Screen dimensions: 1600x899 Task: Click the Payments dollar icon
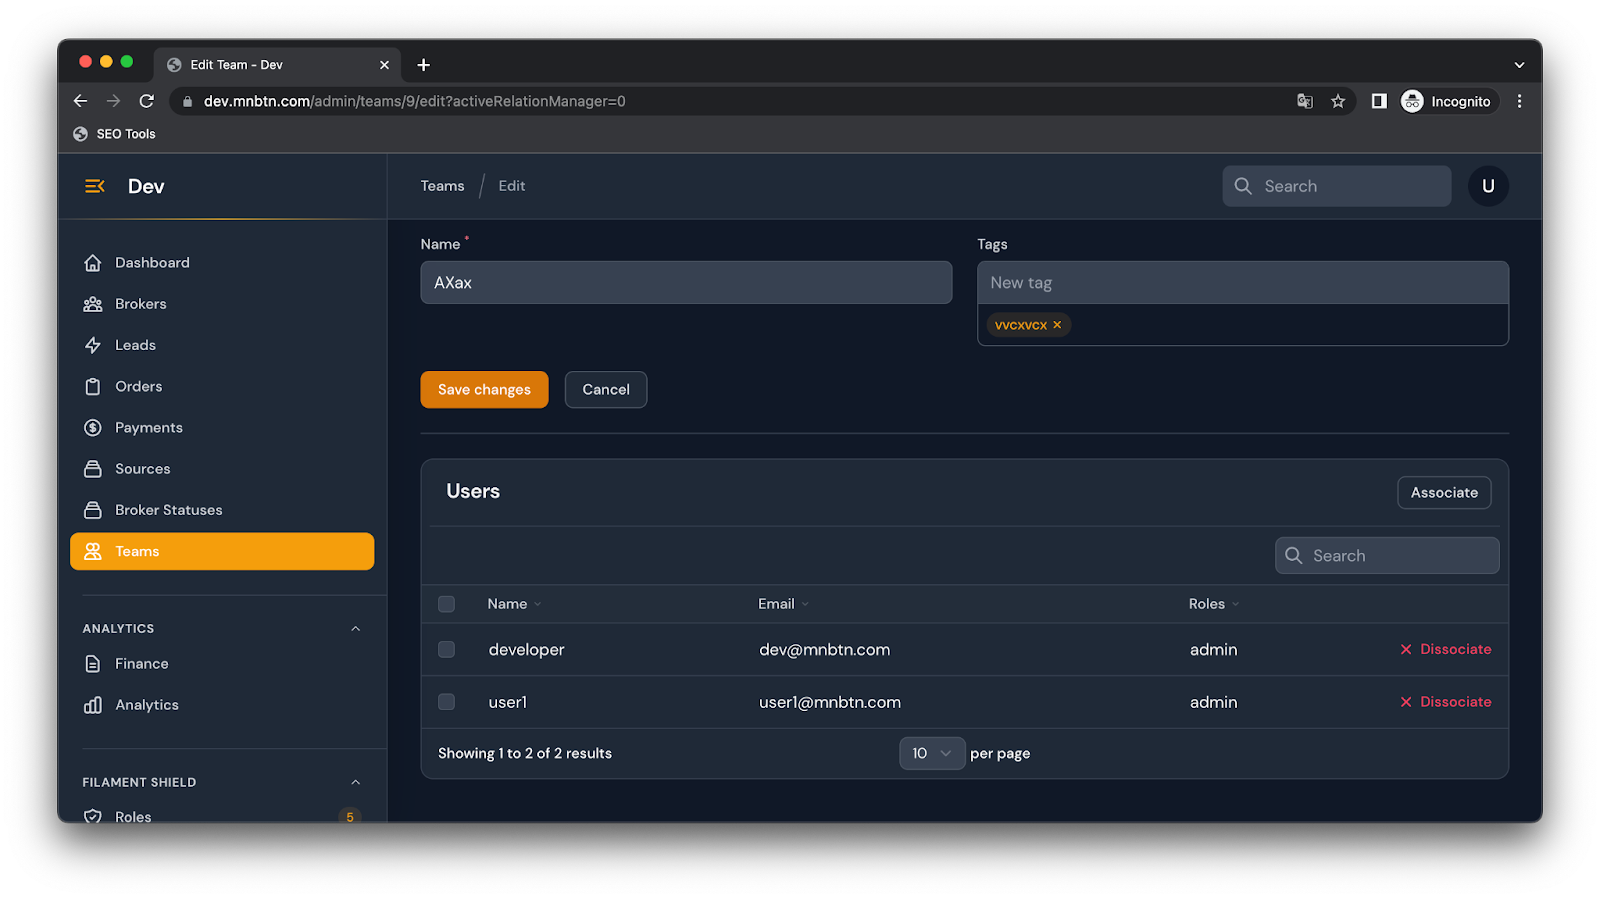(x=93, y=428)
